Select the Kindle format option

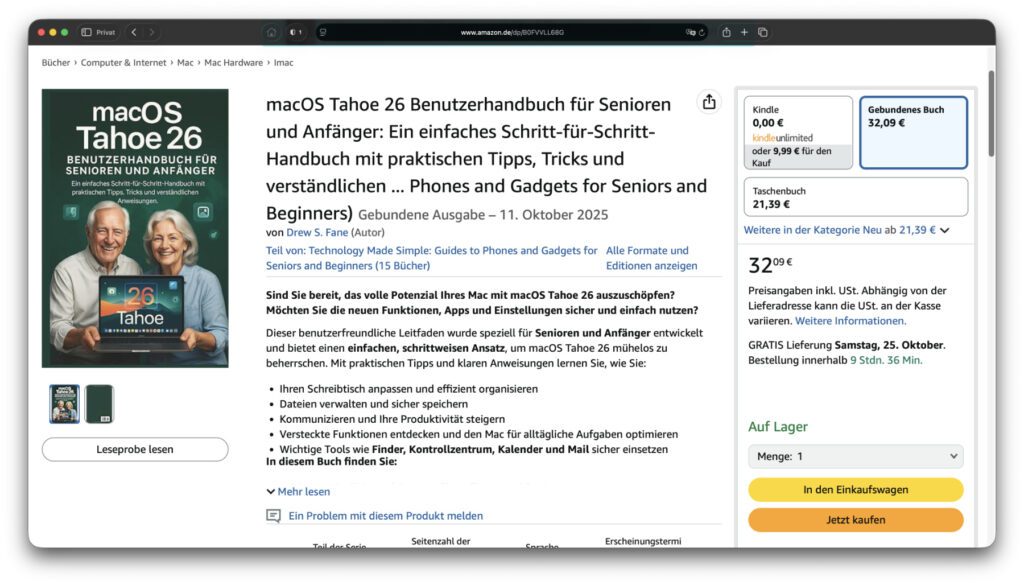tap(798, 132)
